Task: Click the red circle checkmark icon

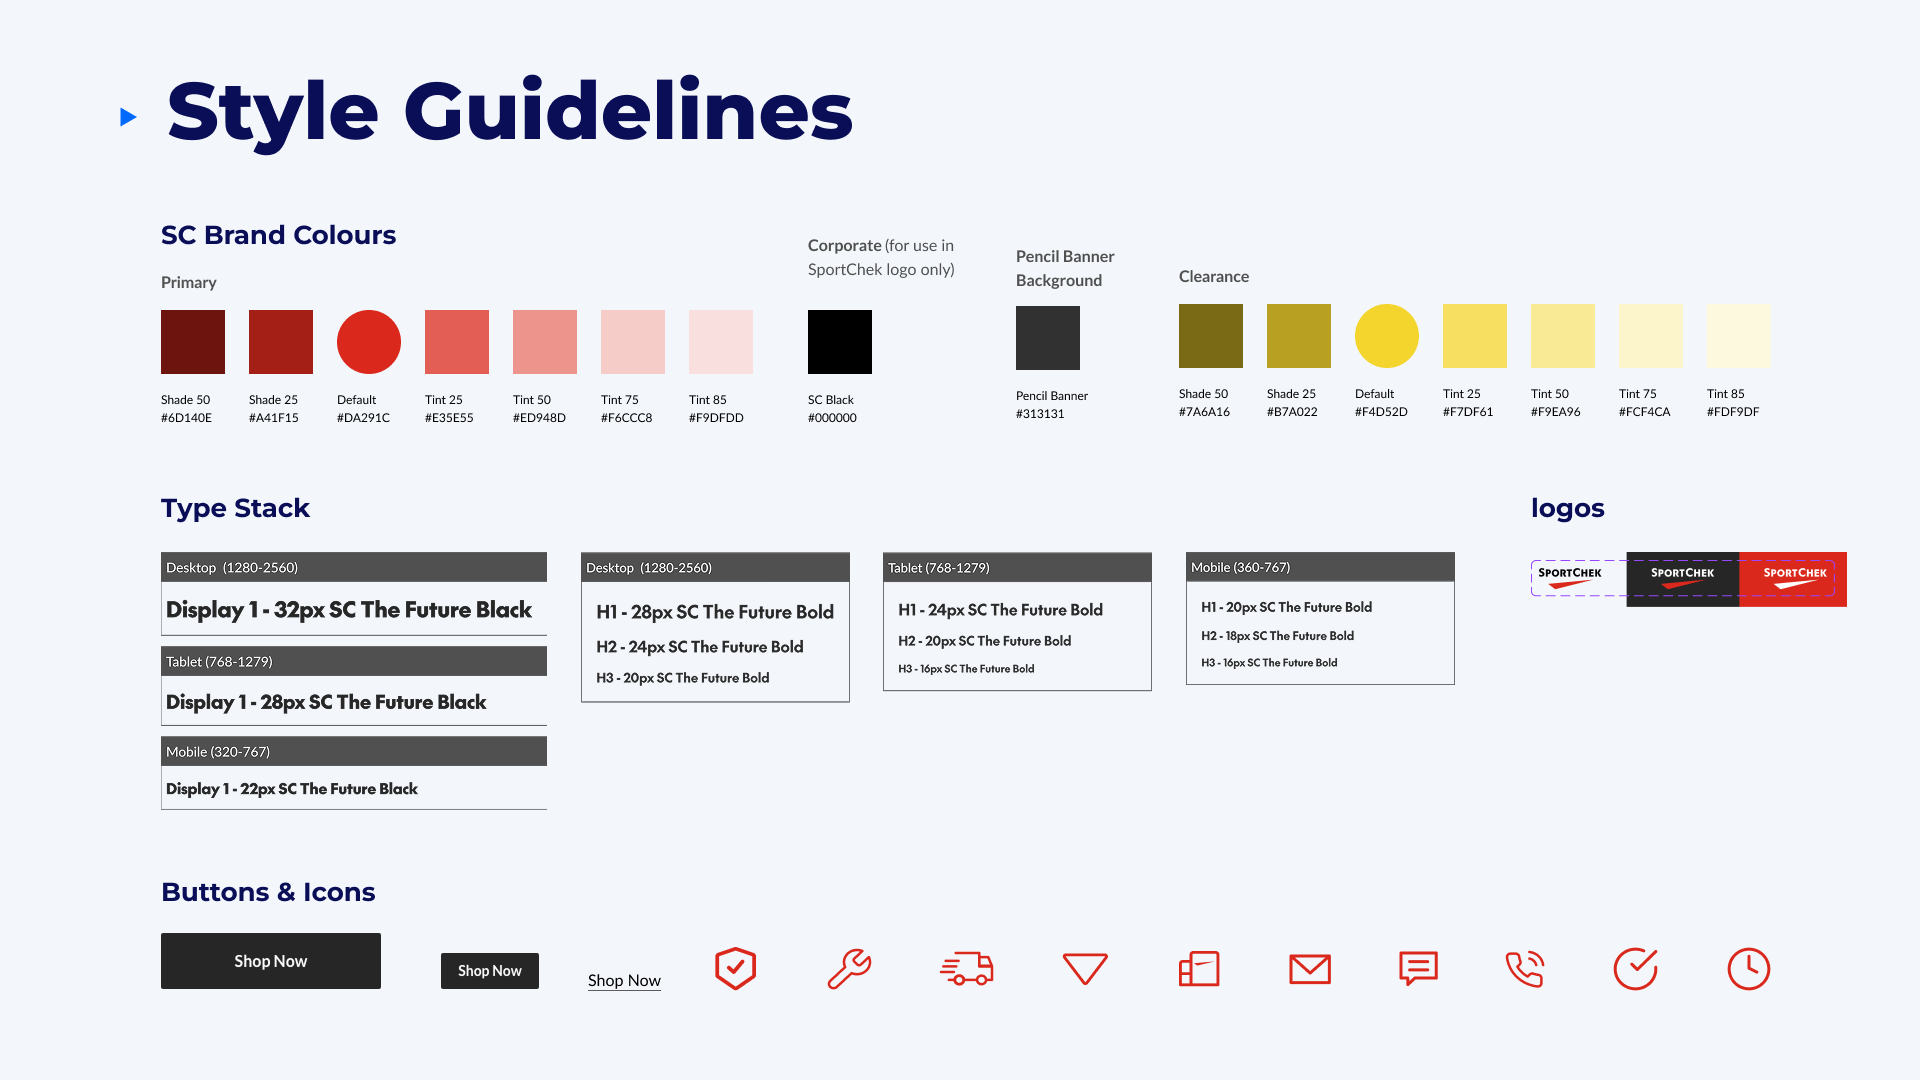Action: [1636, 969]
